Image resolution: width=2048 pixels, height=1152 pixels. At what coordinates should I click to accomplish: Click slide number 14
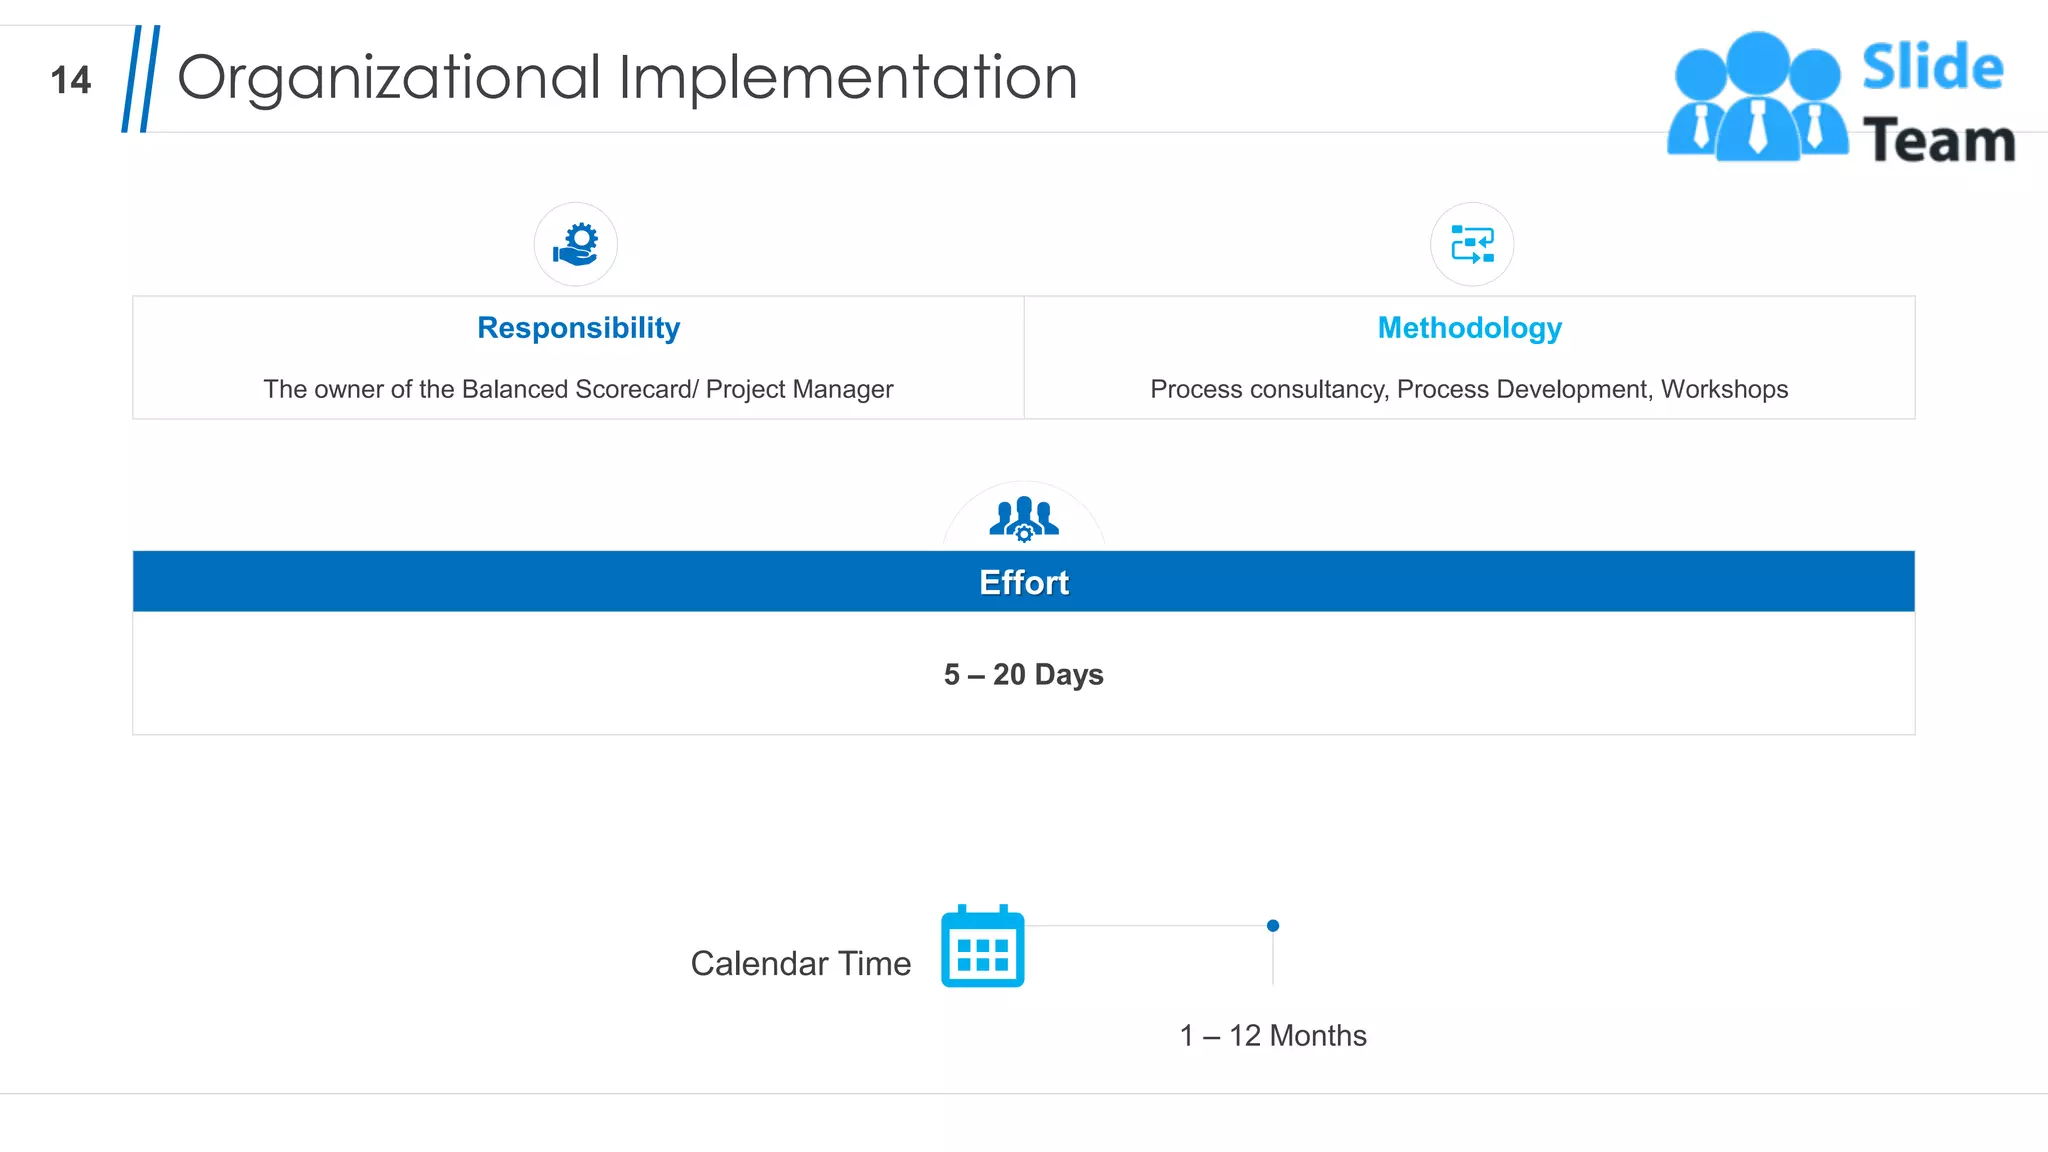(70, 81)
